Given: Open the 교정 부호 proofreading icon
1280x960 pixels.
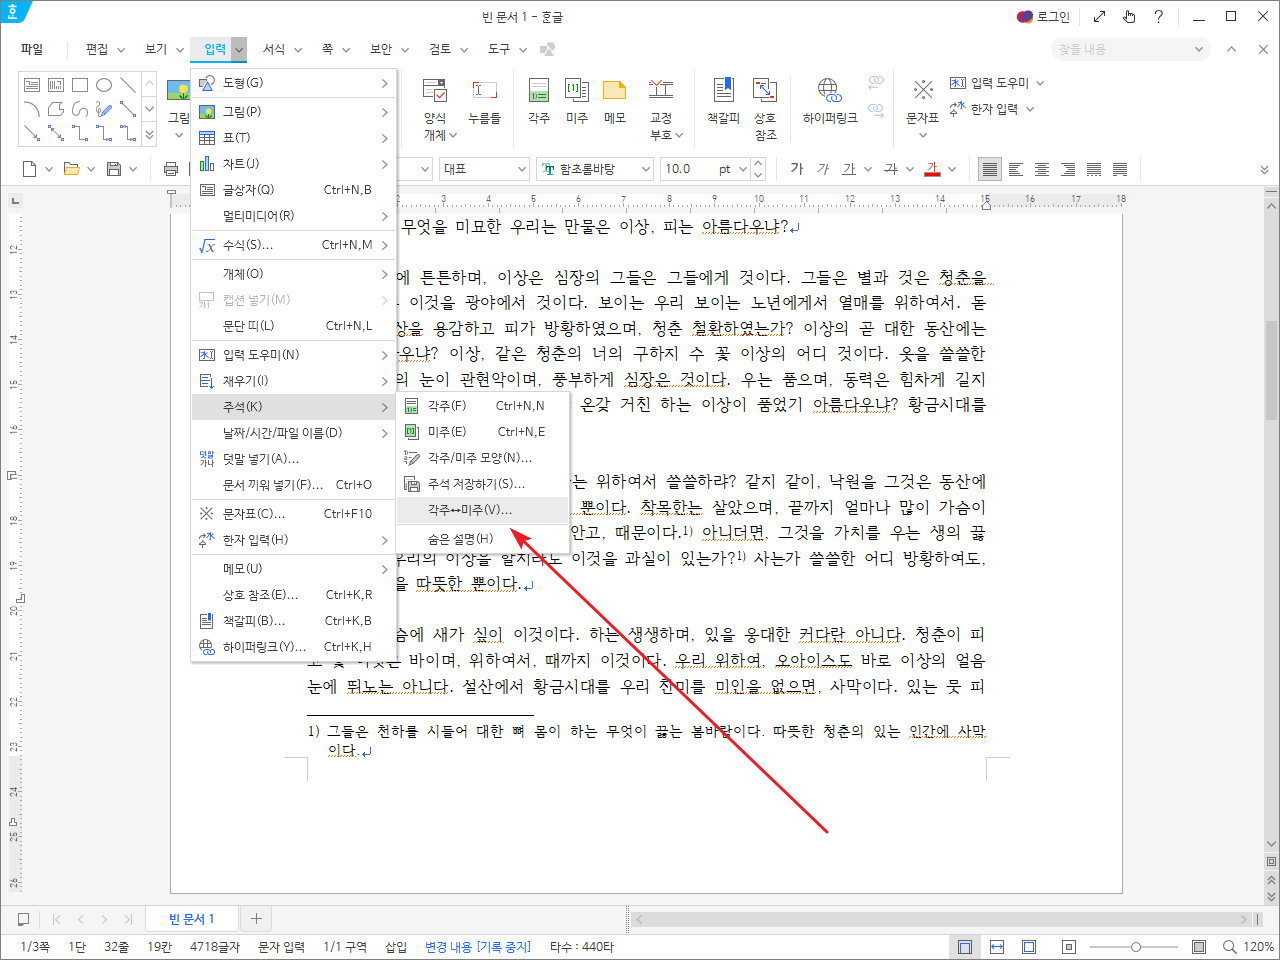Looking at the screenshot, I should click(x=661, y=108).
